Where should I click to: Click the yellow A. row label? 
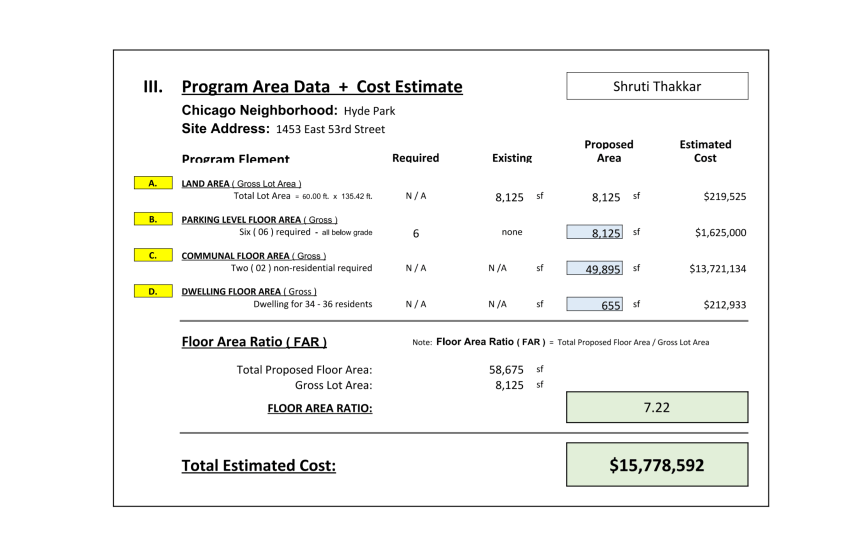click(x=152, y=184)
